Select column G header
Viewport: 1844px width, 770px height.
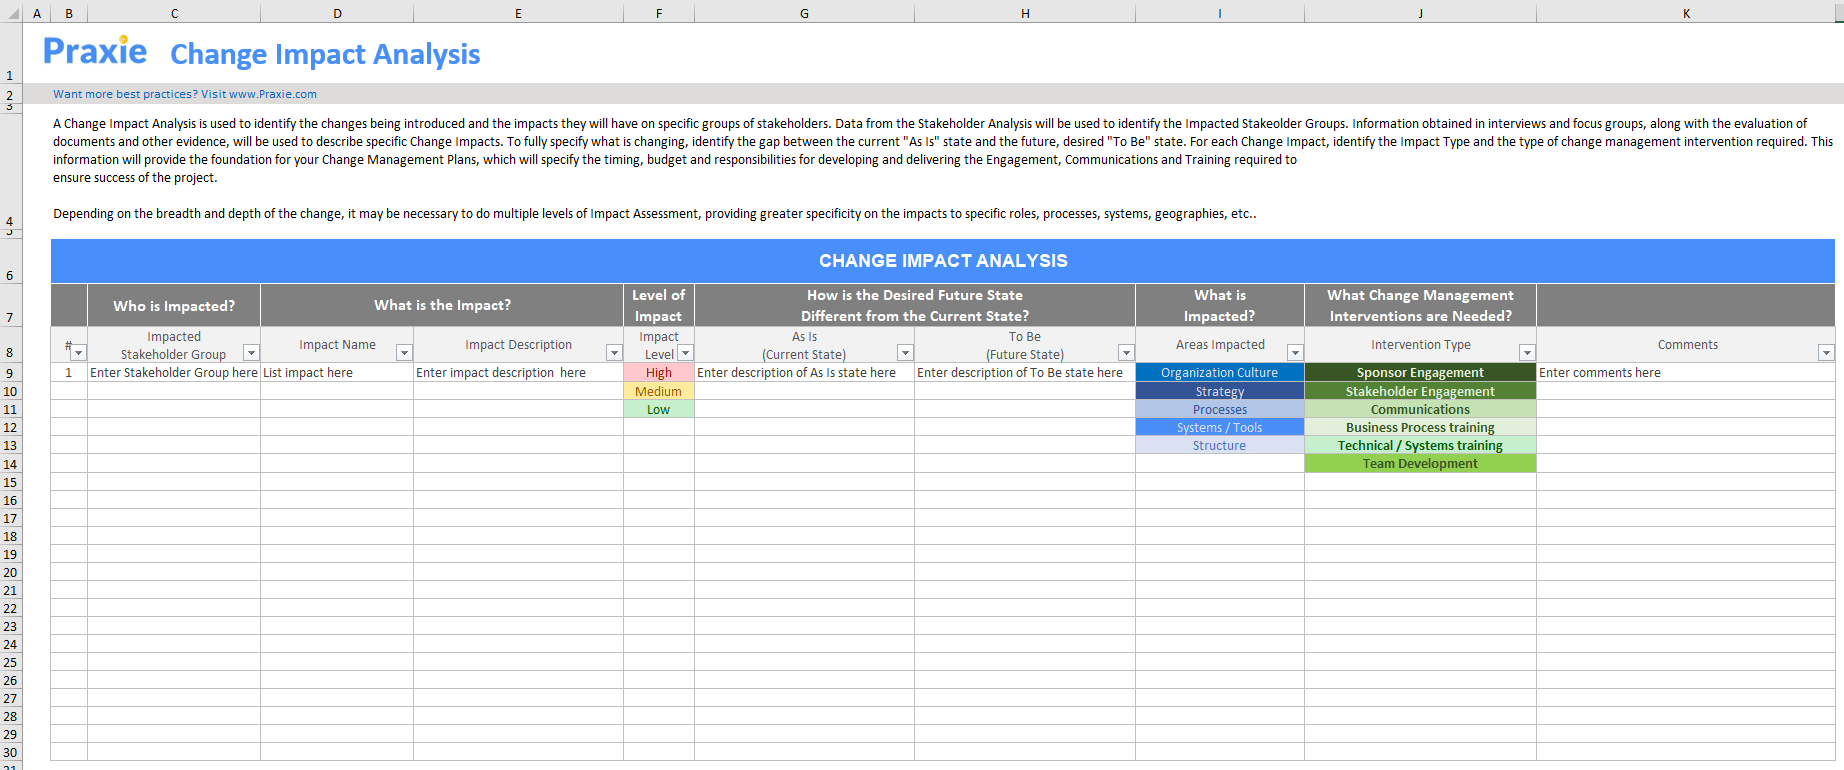[804, 13]
